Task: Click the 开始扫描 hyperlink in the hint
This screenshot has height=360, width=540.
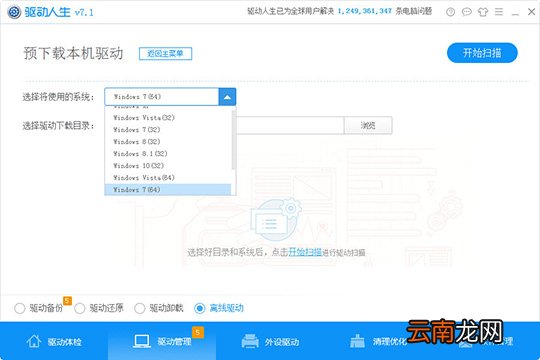Action: click(305, 252)
